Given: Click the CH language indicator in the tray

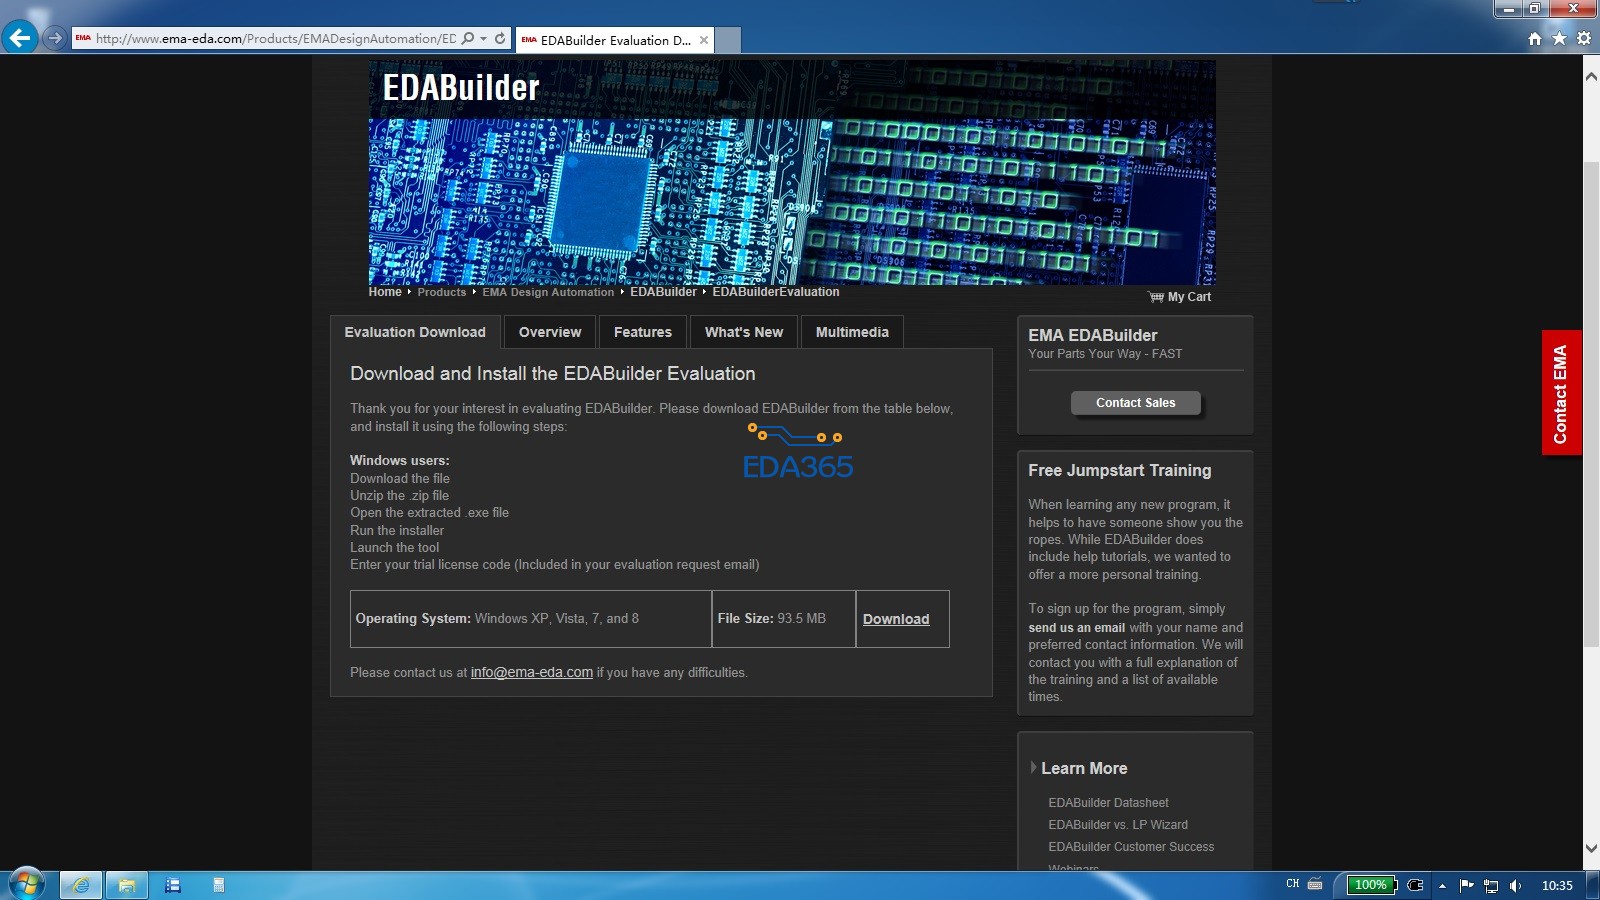Looking at the screenshot, I should point(1292,884).
